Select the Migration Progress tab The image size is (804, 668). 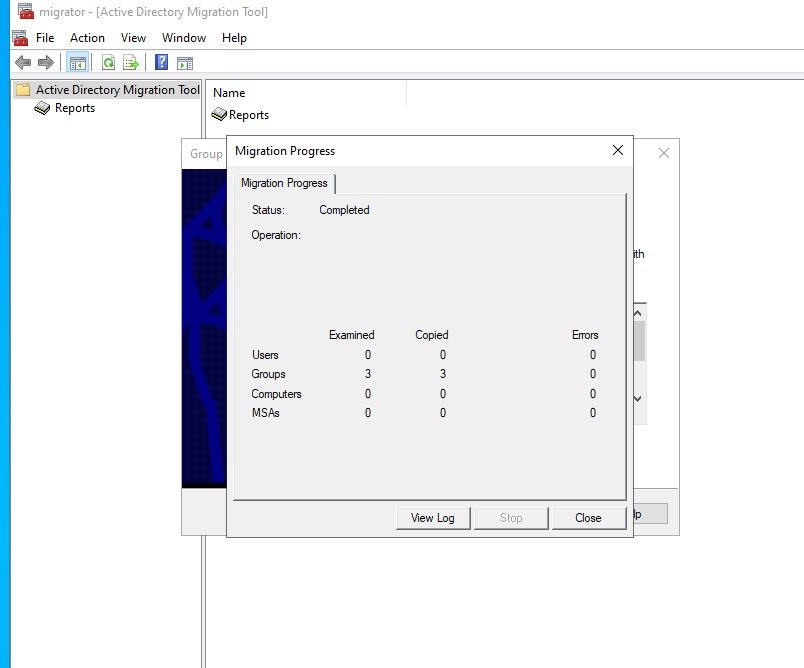tap(284, 183)
